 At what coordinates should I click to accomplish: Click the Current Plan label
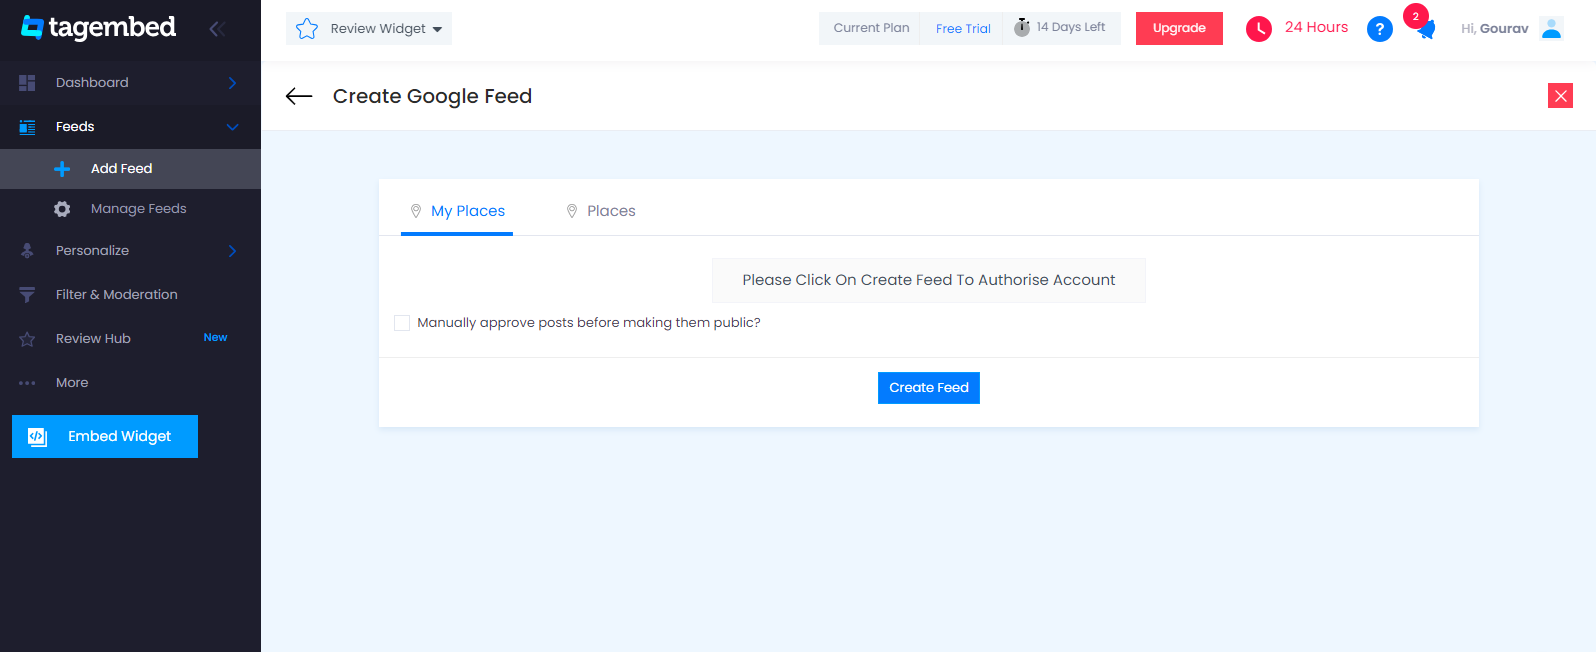click(x=871, y=28)
